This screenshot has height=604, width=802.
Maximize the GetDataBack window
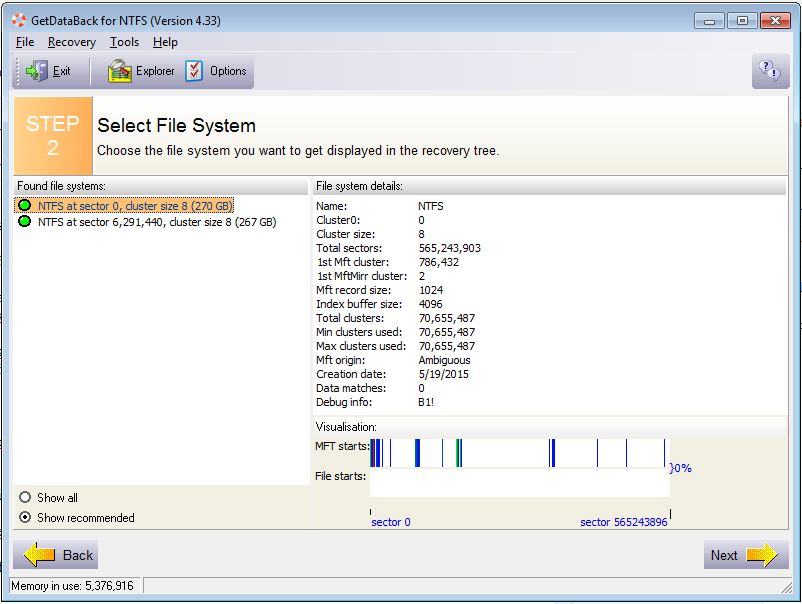(x=742, y=20)
